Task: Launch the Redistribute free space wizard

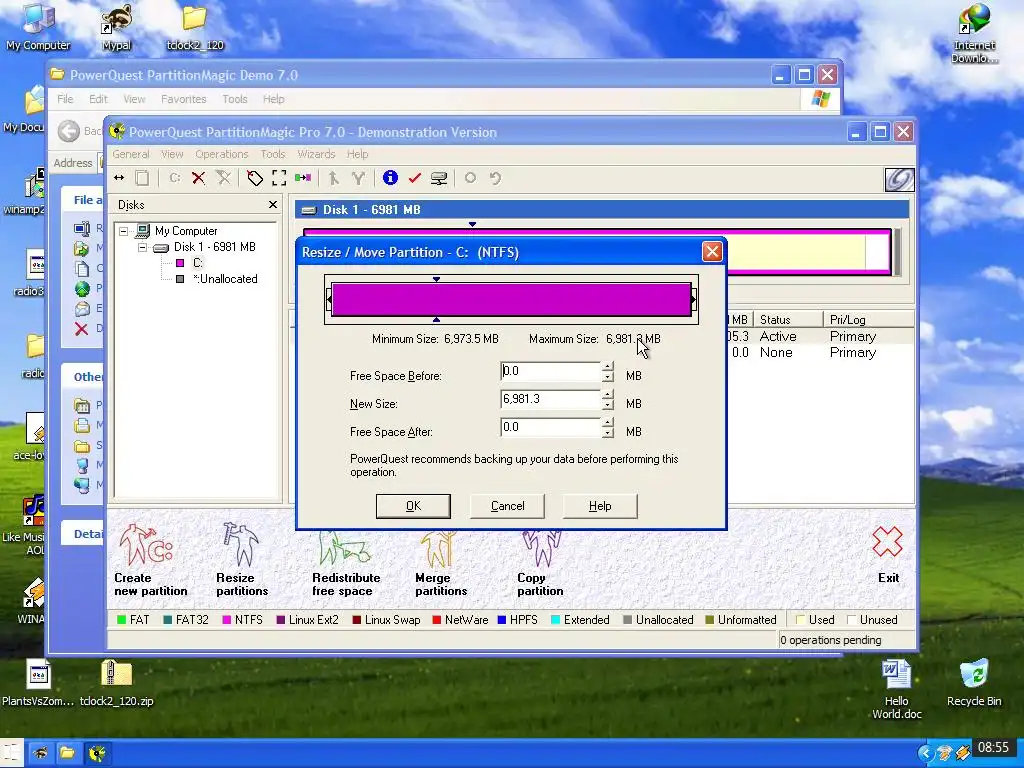Action: click(346, 563)
